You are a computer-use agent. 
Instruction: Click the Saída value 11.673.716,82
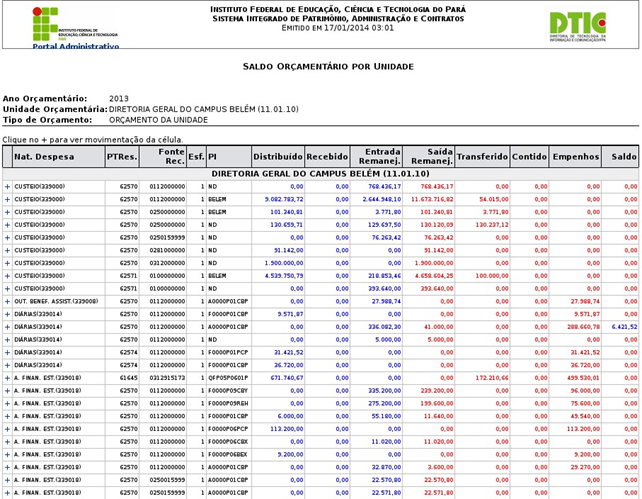point(432,199)
